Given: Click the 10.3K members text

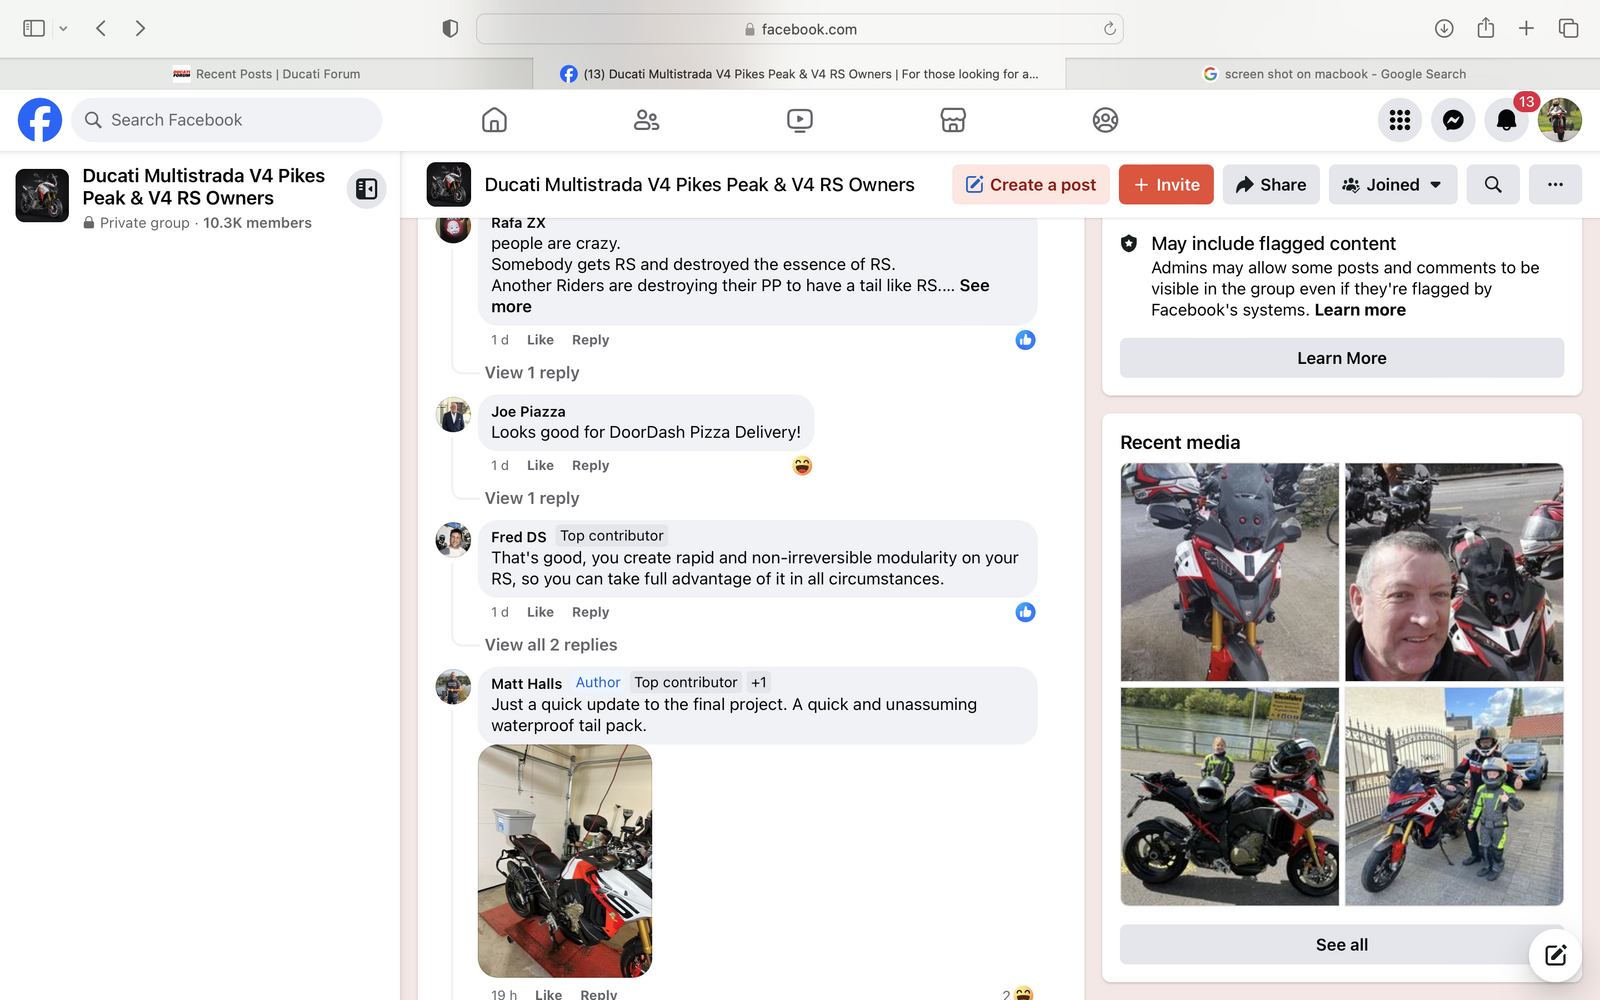Looking at the screenshot, I should click(x=257, y=223).
